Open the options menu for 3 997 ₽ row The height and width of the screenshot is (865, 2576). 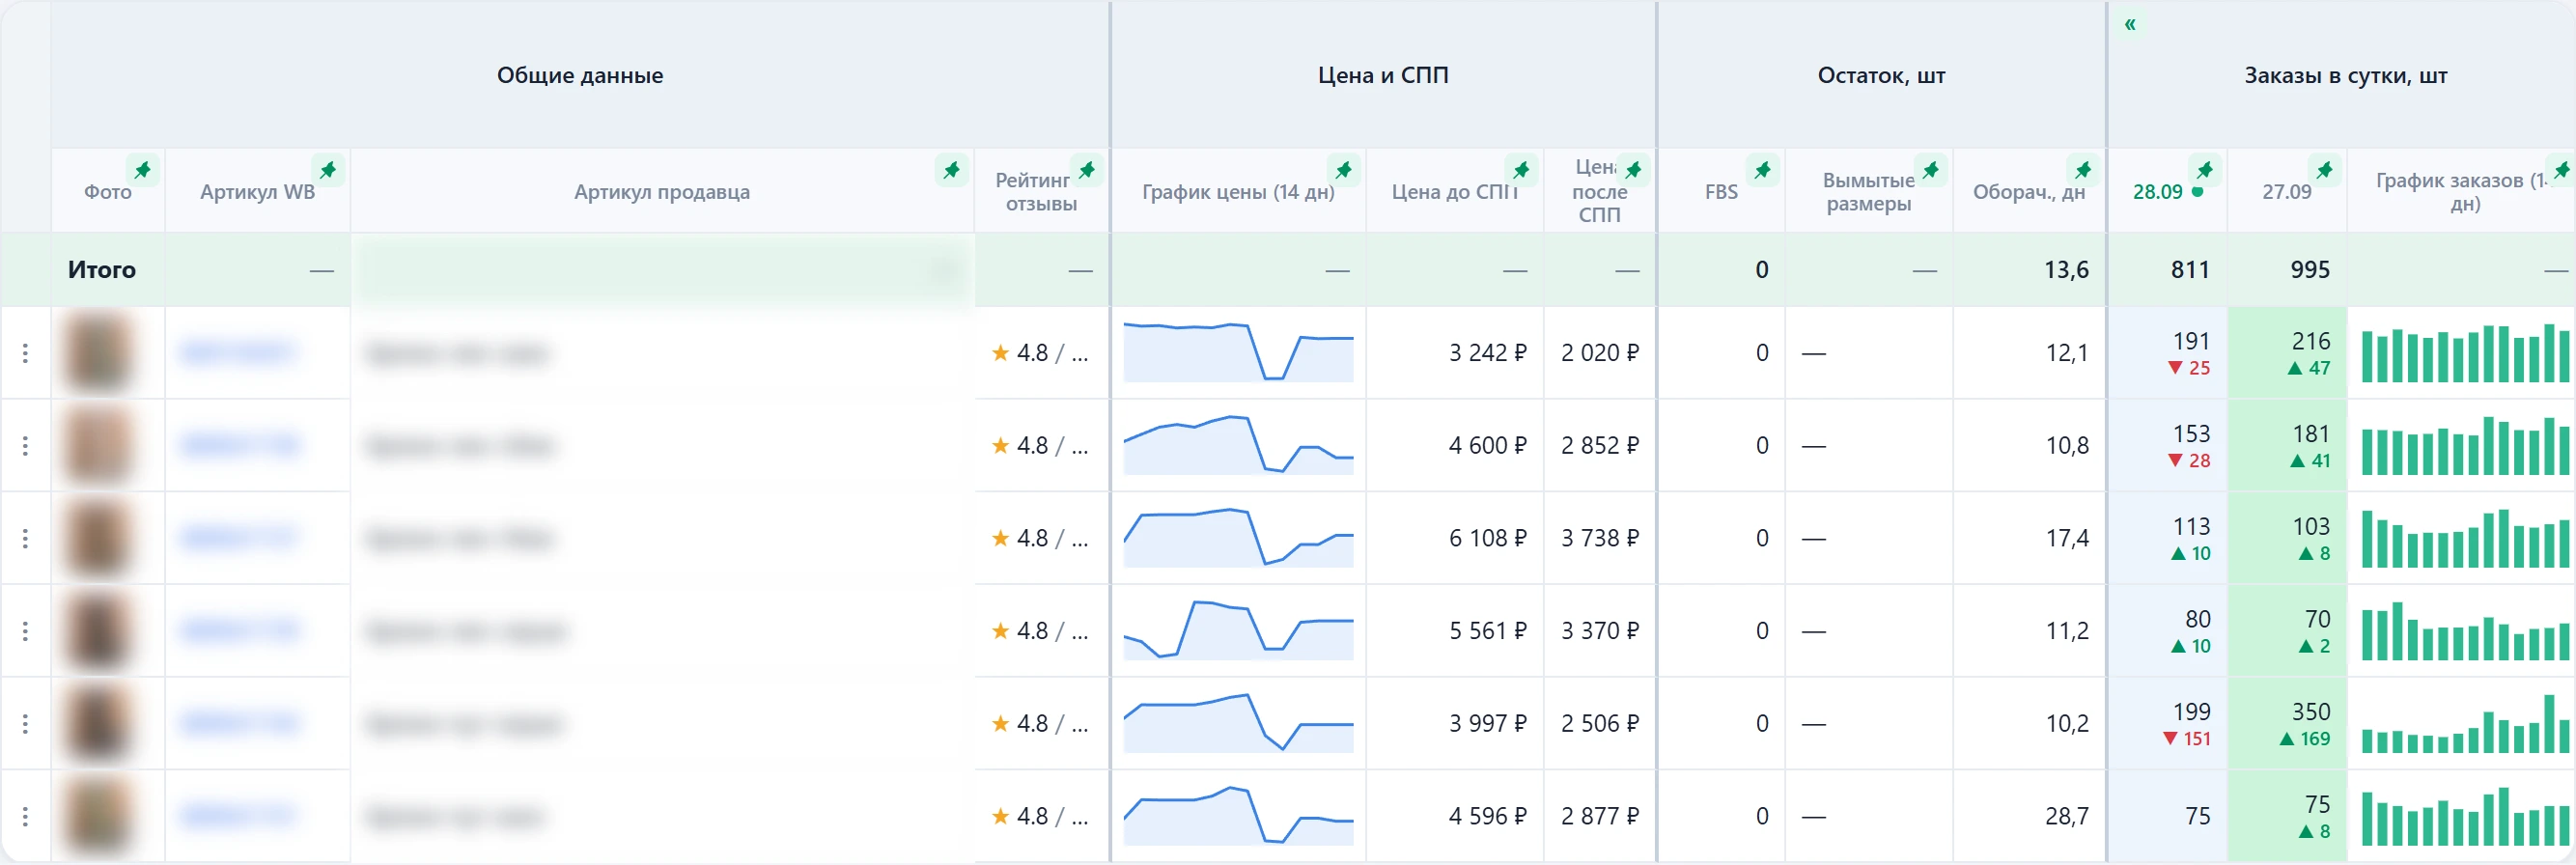[x=25, y=724]
